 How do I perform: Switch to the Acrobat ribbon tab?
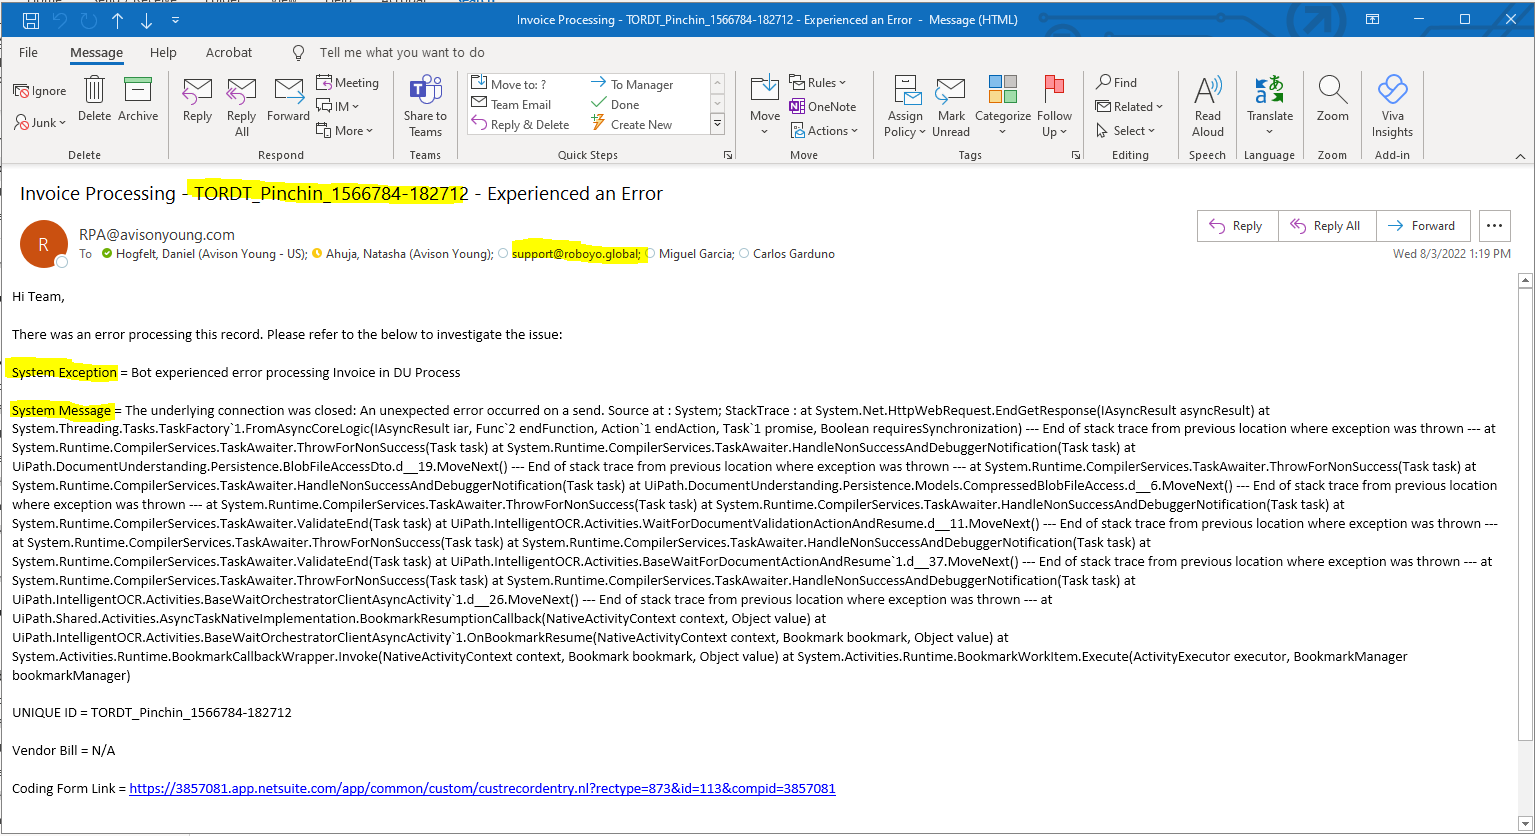pyautogui.click(x=229, y=52)
